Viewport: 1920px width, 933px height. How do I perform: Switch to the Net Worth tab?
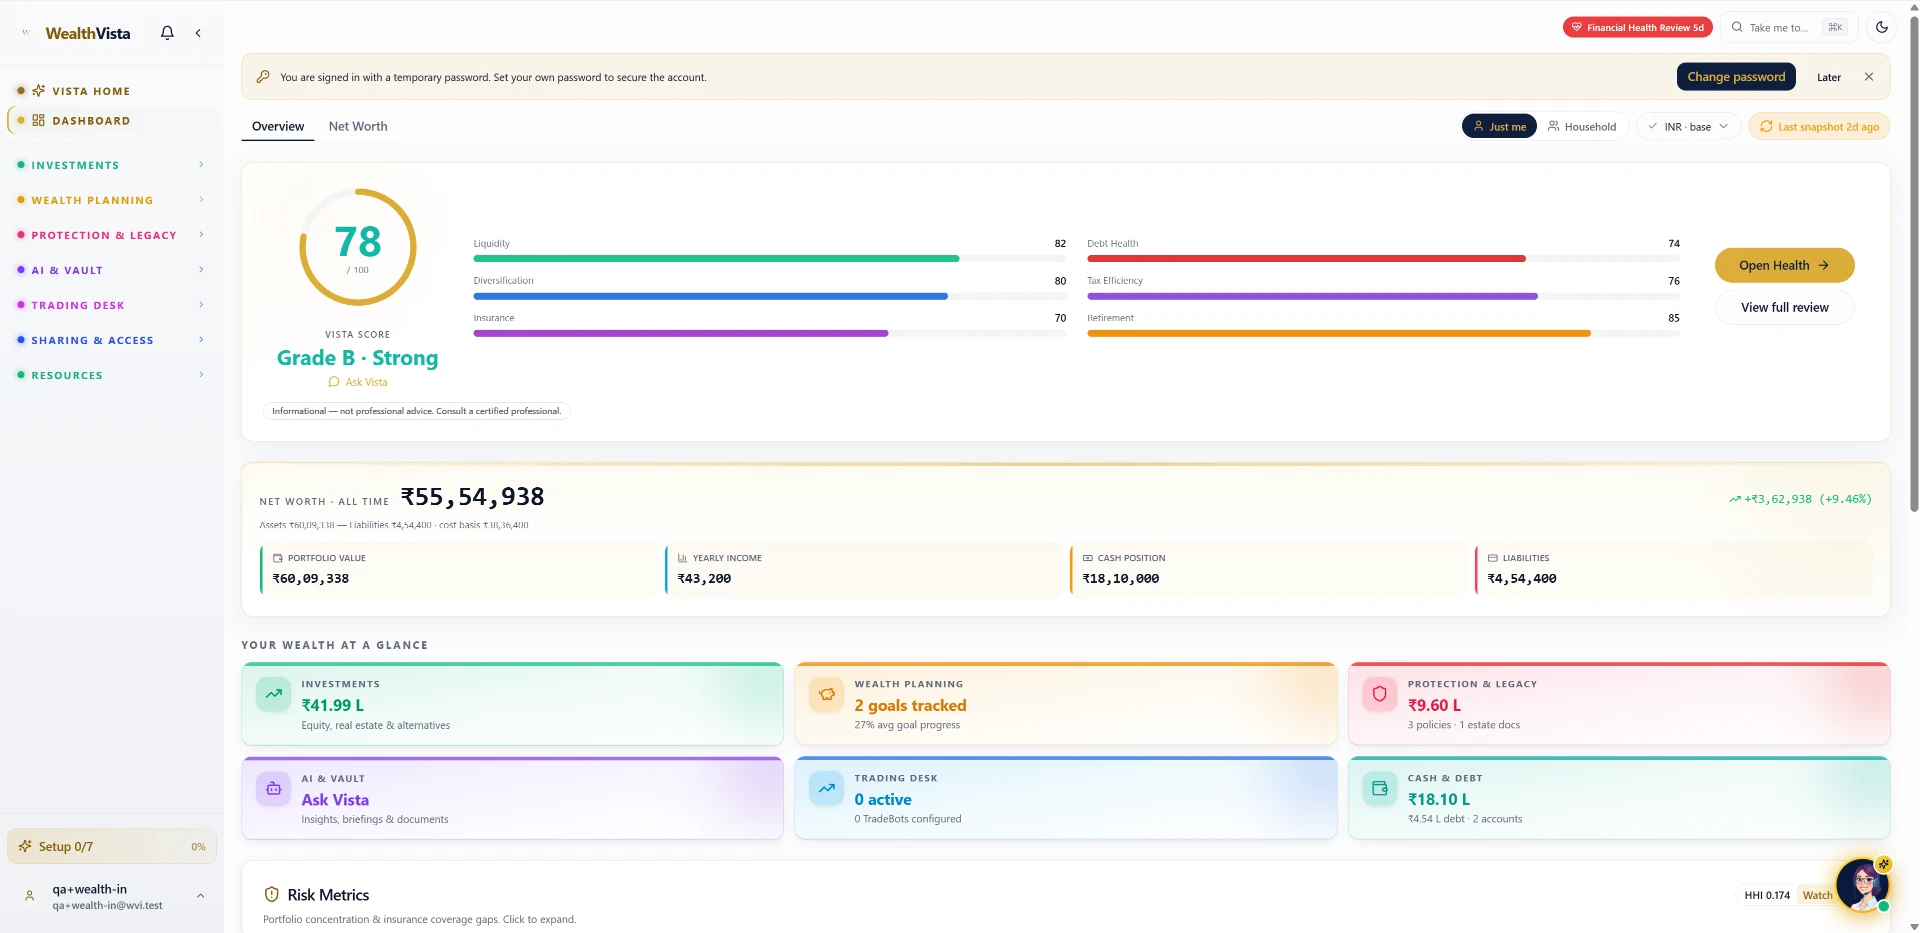358,127
